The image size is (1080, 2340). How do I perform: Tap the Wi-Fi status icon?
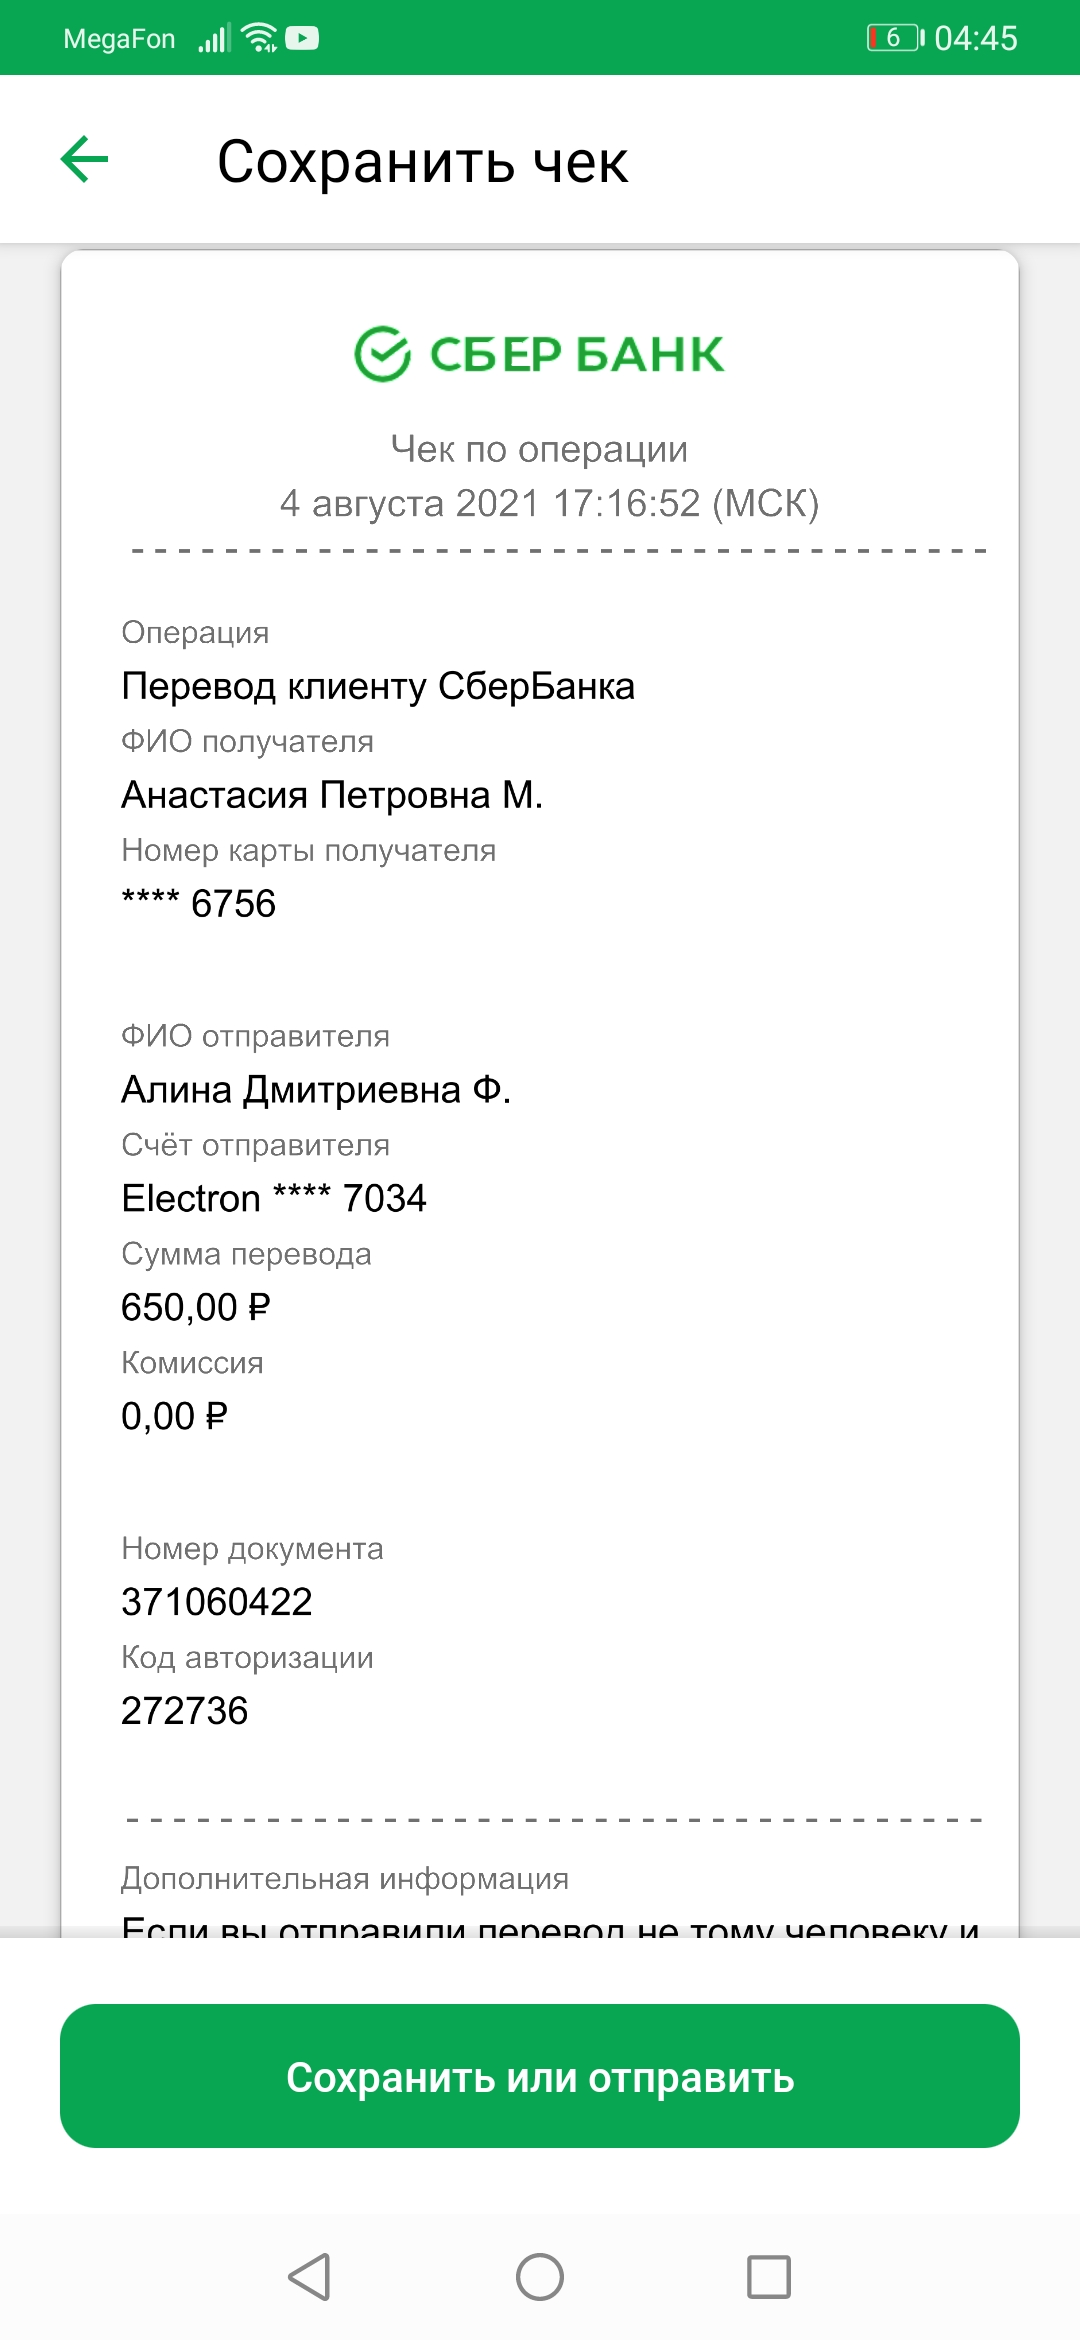pyautogui.click(x=260, y=38)
